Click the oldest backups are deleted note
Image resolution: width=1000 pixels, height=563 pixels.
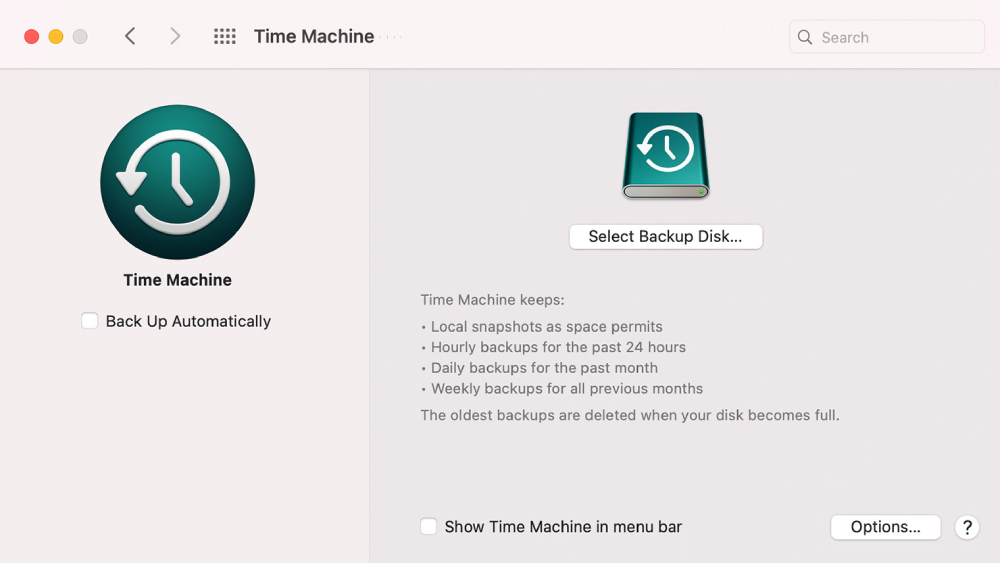629,415
